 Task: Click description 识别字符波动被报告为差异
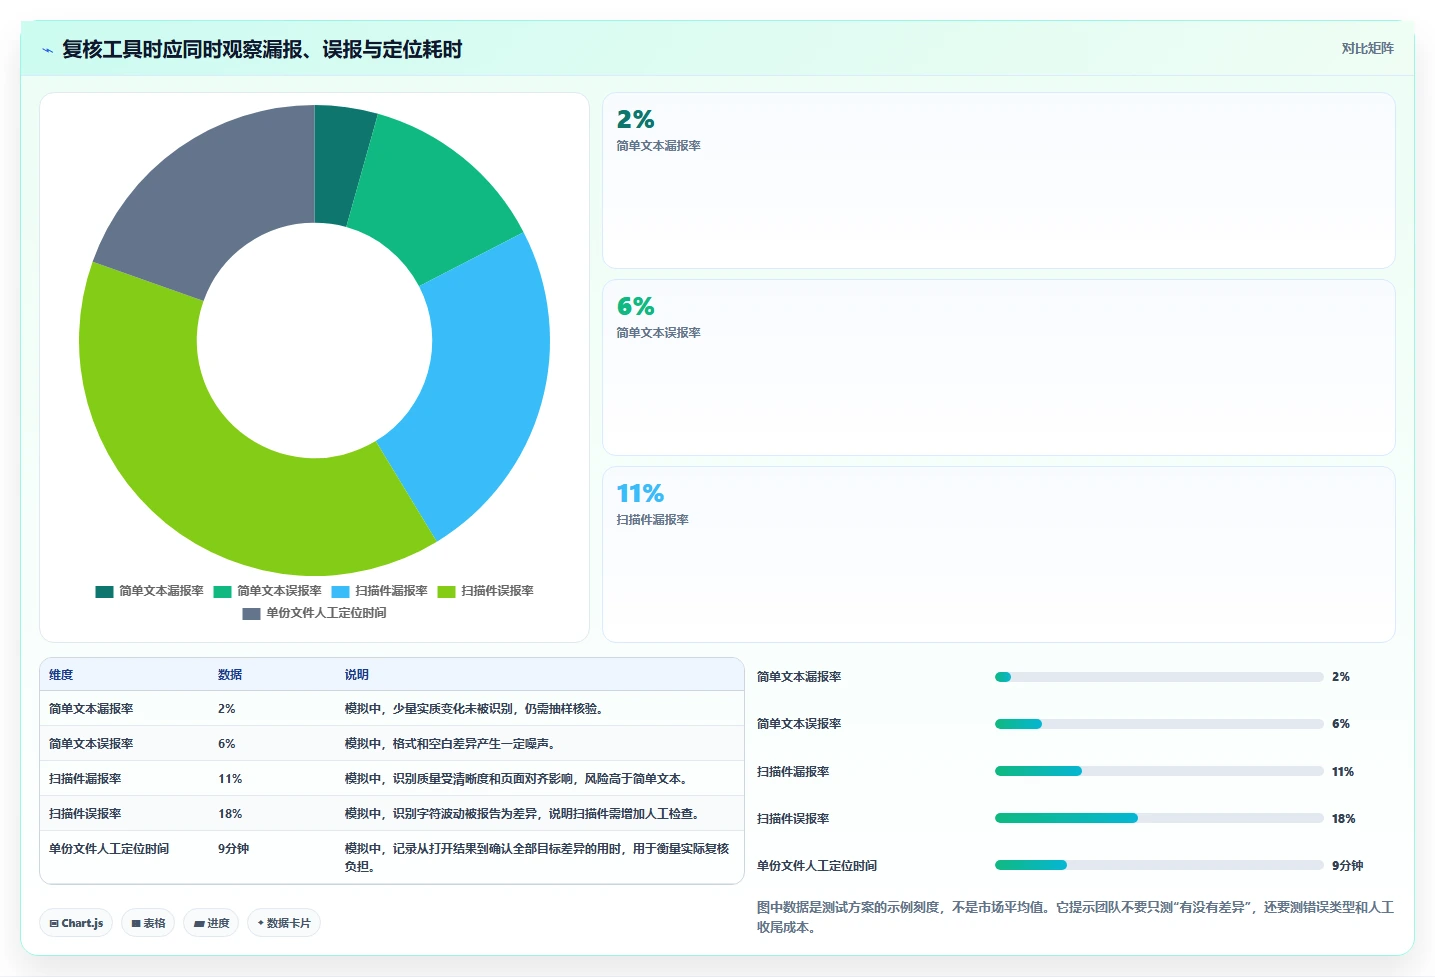523,814
